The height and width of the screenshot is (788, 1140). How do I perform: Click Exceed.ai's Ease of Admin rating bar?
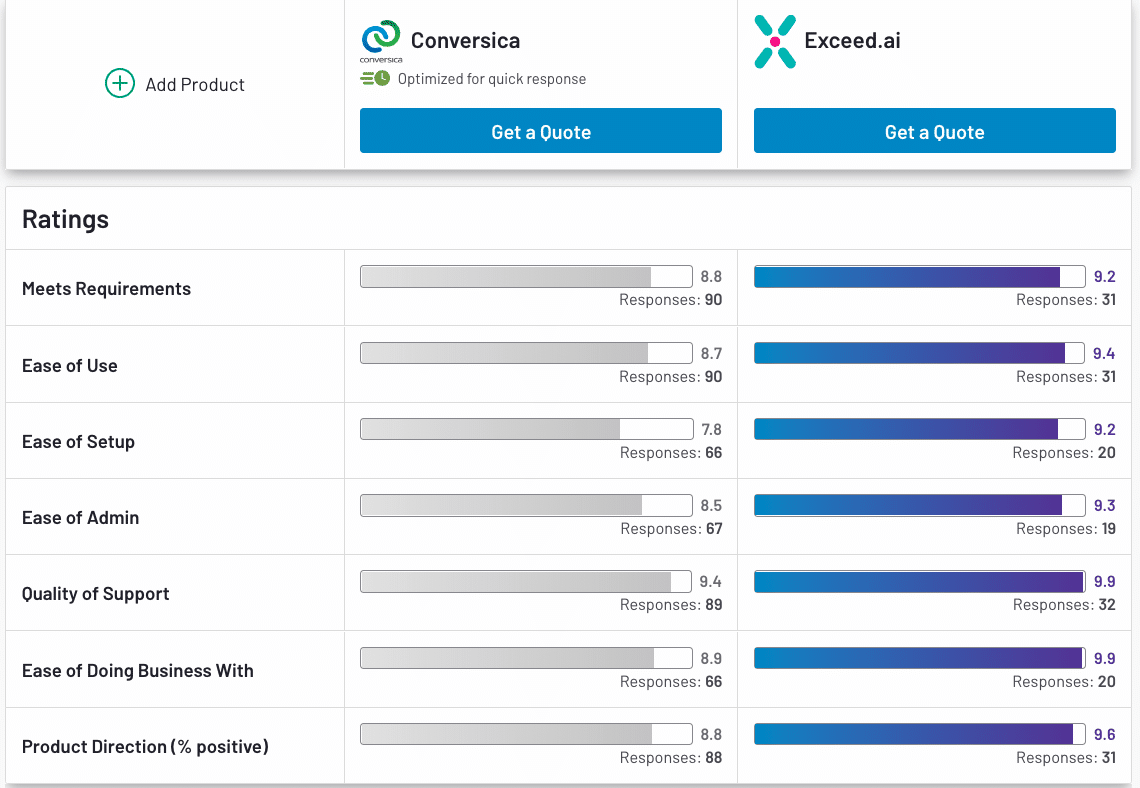click(x=920, y=505)
